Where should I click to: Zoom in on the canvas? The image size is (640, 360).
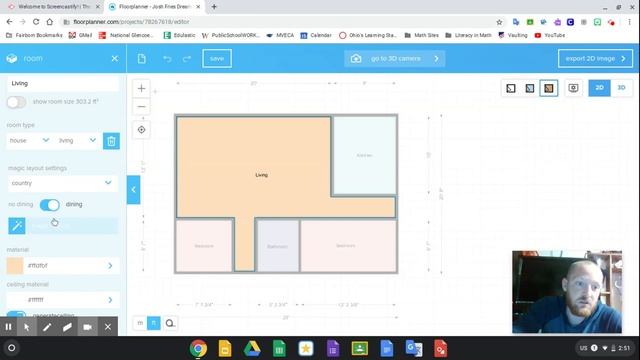[141, 89]
